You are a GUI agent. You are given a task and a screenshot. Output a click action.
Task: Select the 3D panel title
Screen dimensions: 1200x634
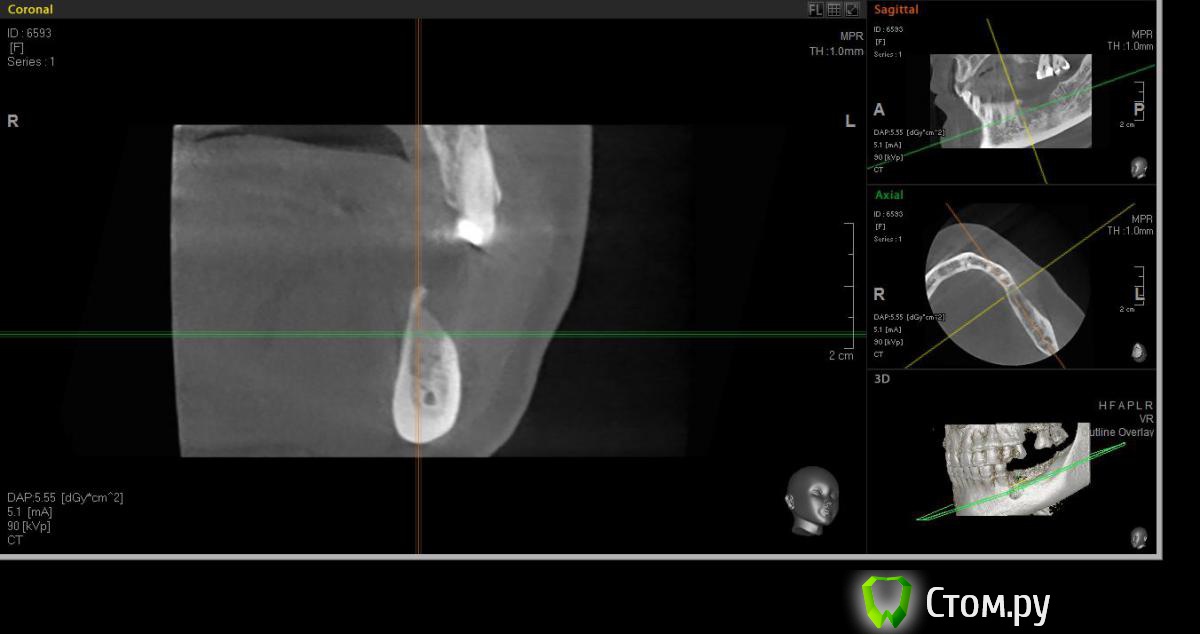pyautogui.click(x=882, y=379)
